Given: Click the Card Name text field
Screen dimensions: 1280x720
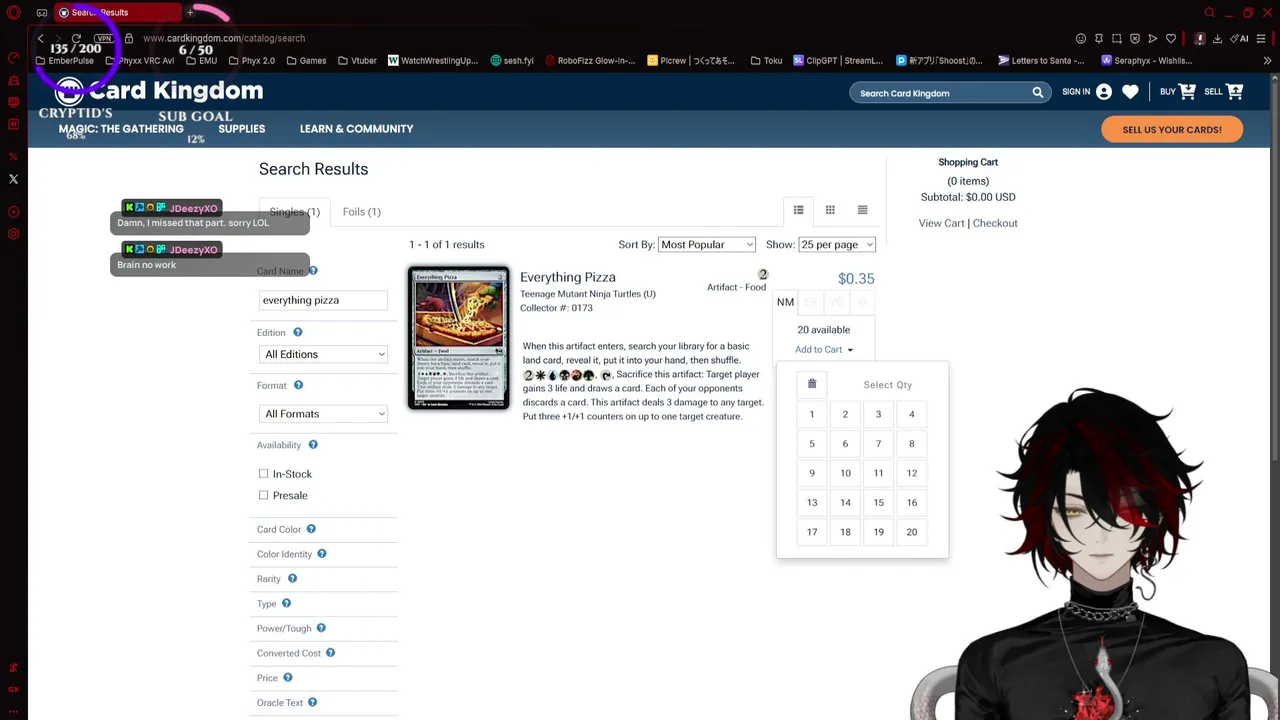Looking at the screenshot, I should pyautogui.click(x=323, y=300).
